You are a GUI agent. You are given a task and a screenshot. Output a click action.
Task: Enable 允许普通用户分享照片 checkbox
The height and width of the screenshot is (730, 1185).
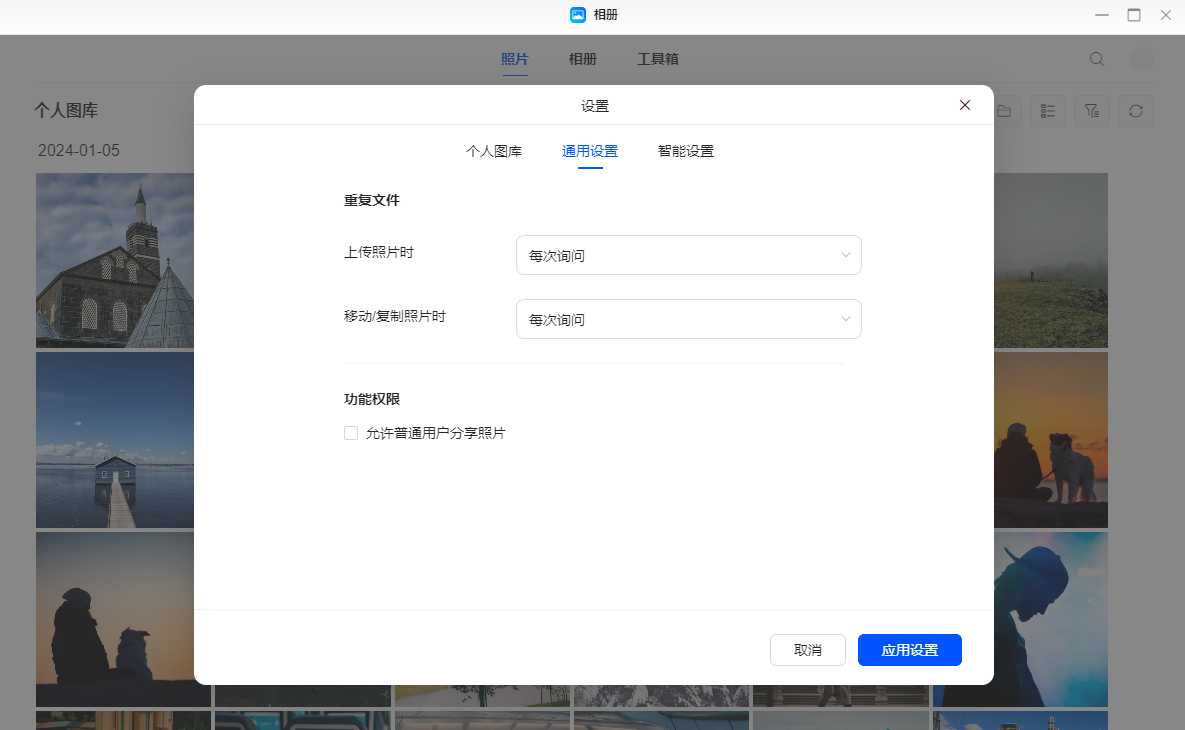click(351, 433)
